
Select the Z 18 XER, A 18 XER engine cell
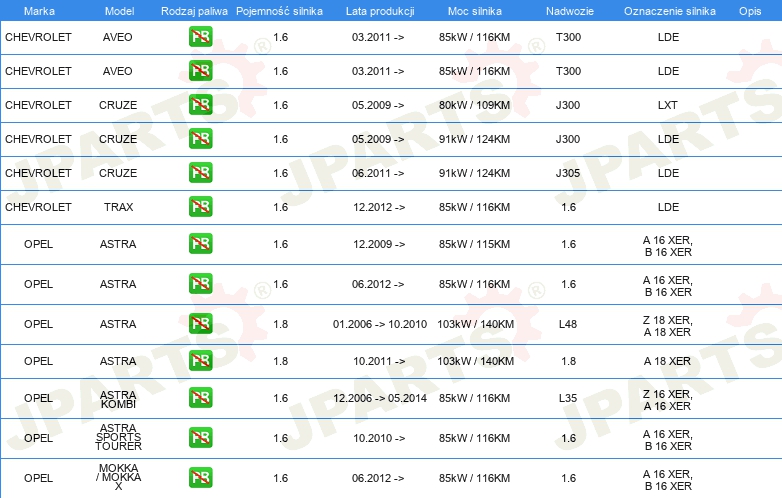click(668, 326)
